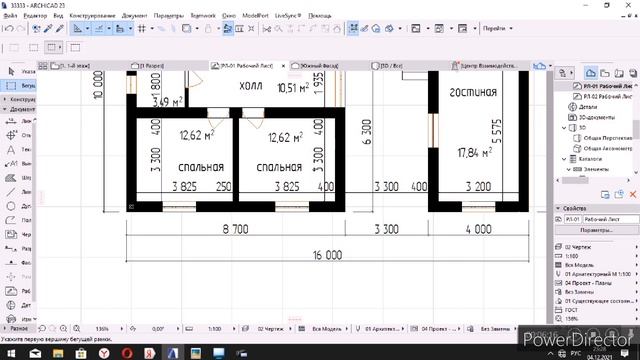The width and height of the screenshot is (640, 360).
Task: Open Yandex Browser from taskbar
Action: 104,353
